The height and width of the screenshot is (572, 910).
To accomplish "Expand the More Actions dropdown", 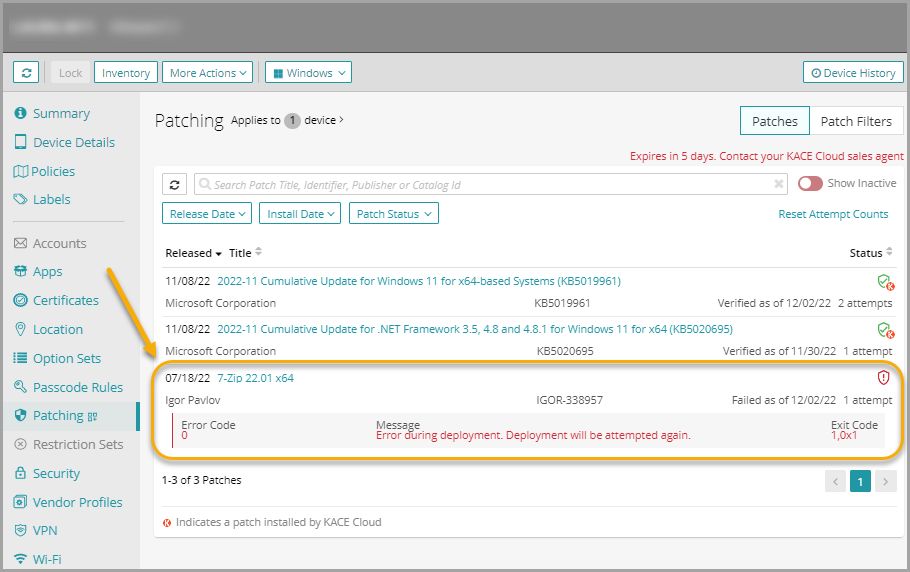I will (x=207, y=73).
